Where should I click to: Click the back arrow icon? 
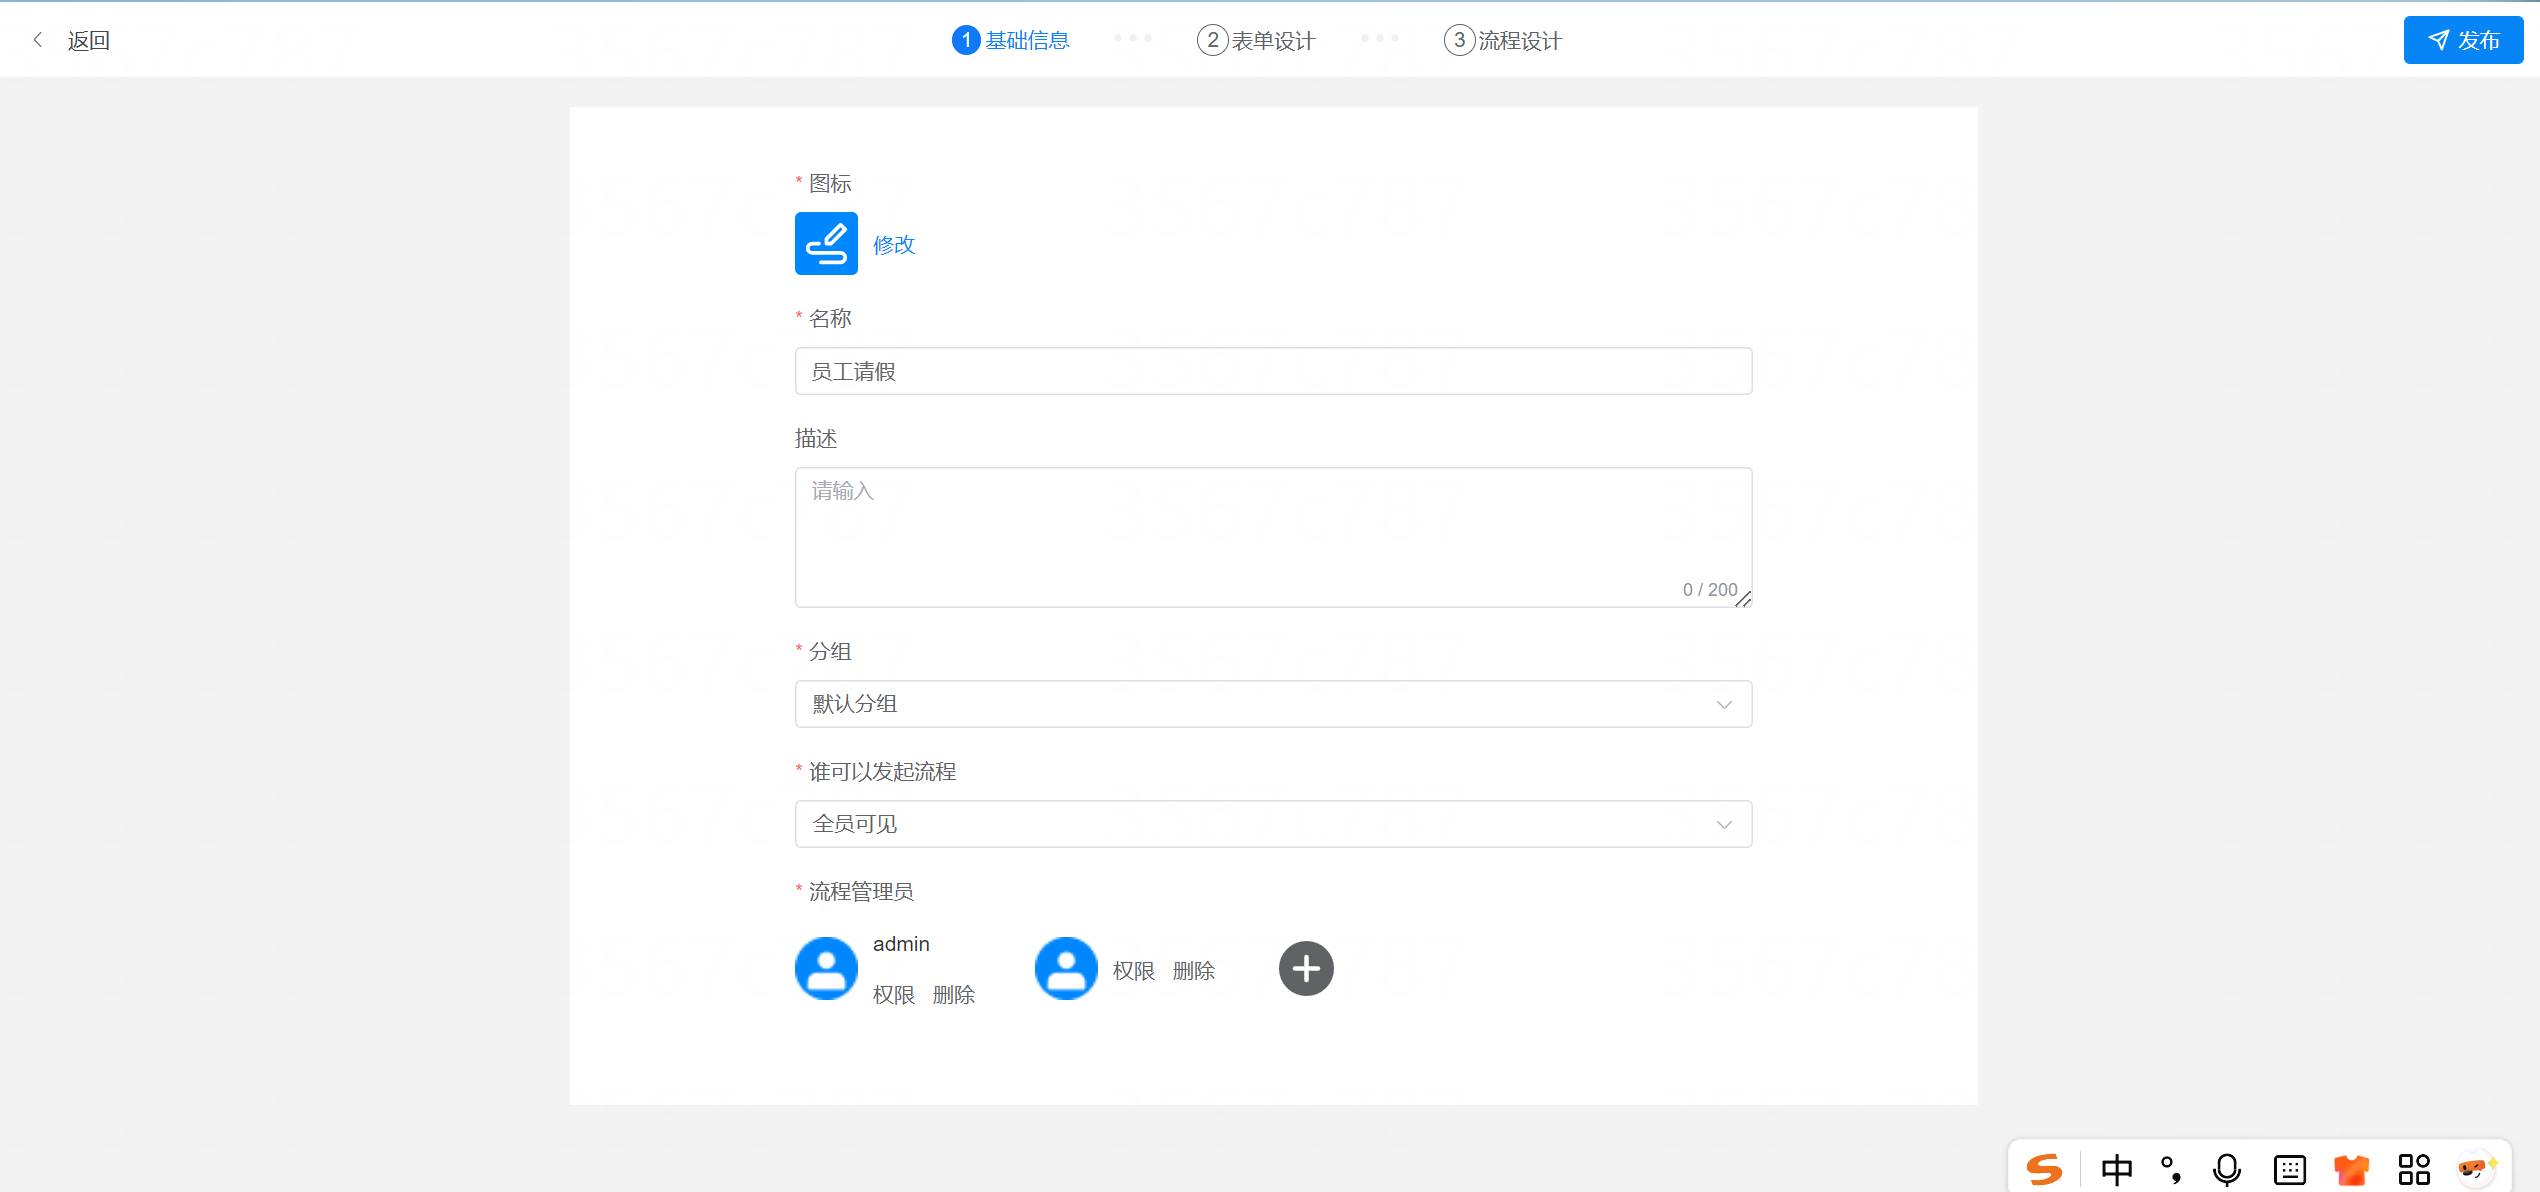click(x=38, y=40)
